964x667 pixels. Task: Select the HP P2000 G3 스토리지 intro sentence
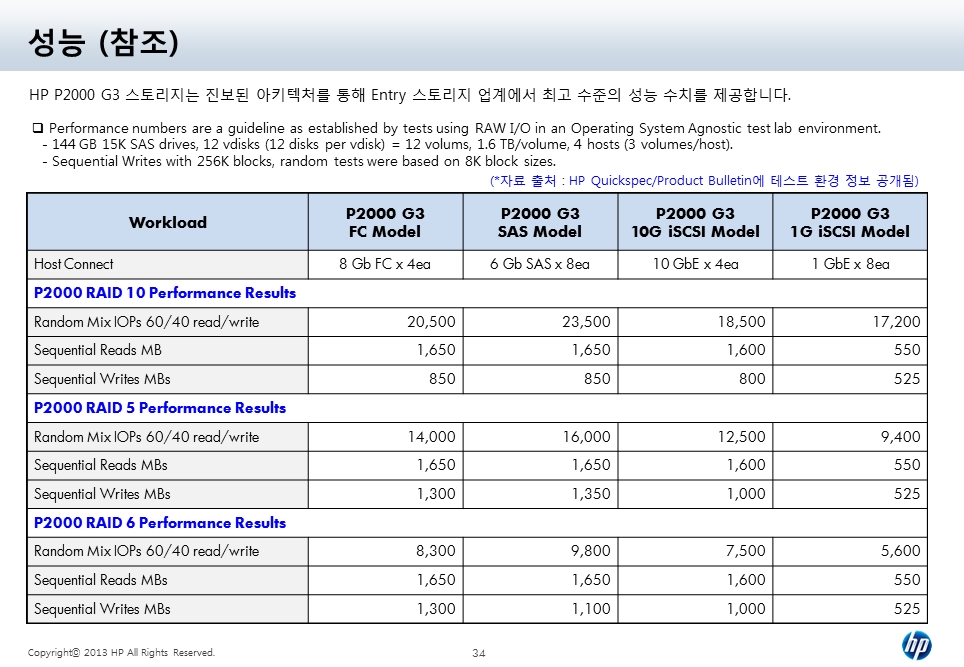click(410, 95)
